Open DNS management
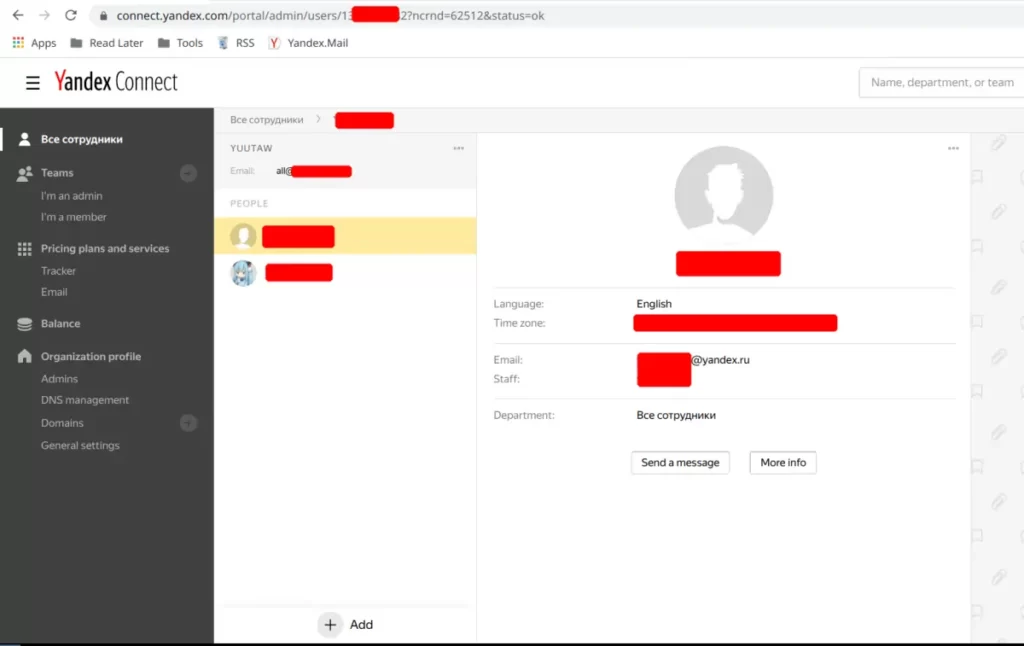 (x=84, y=400)
